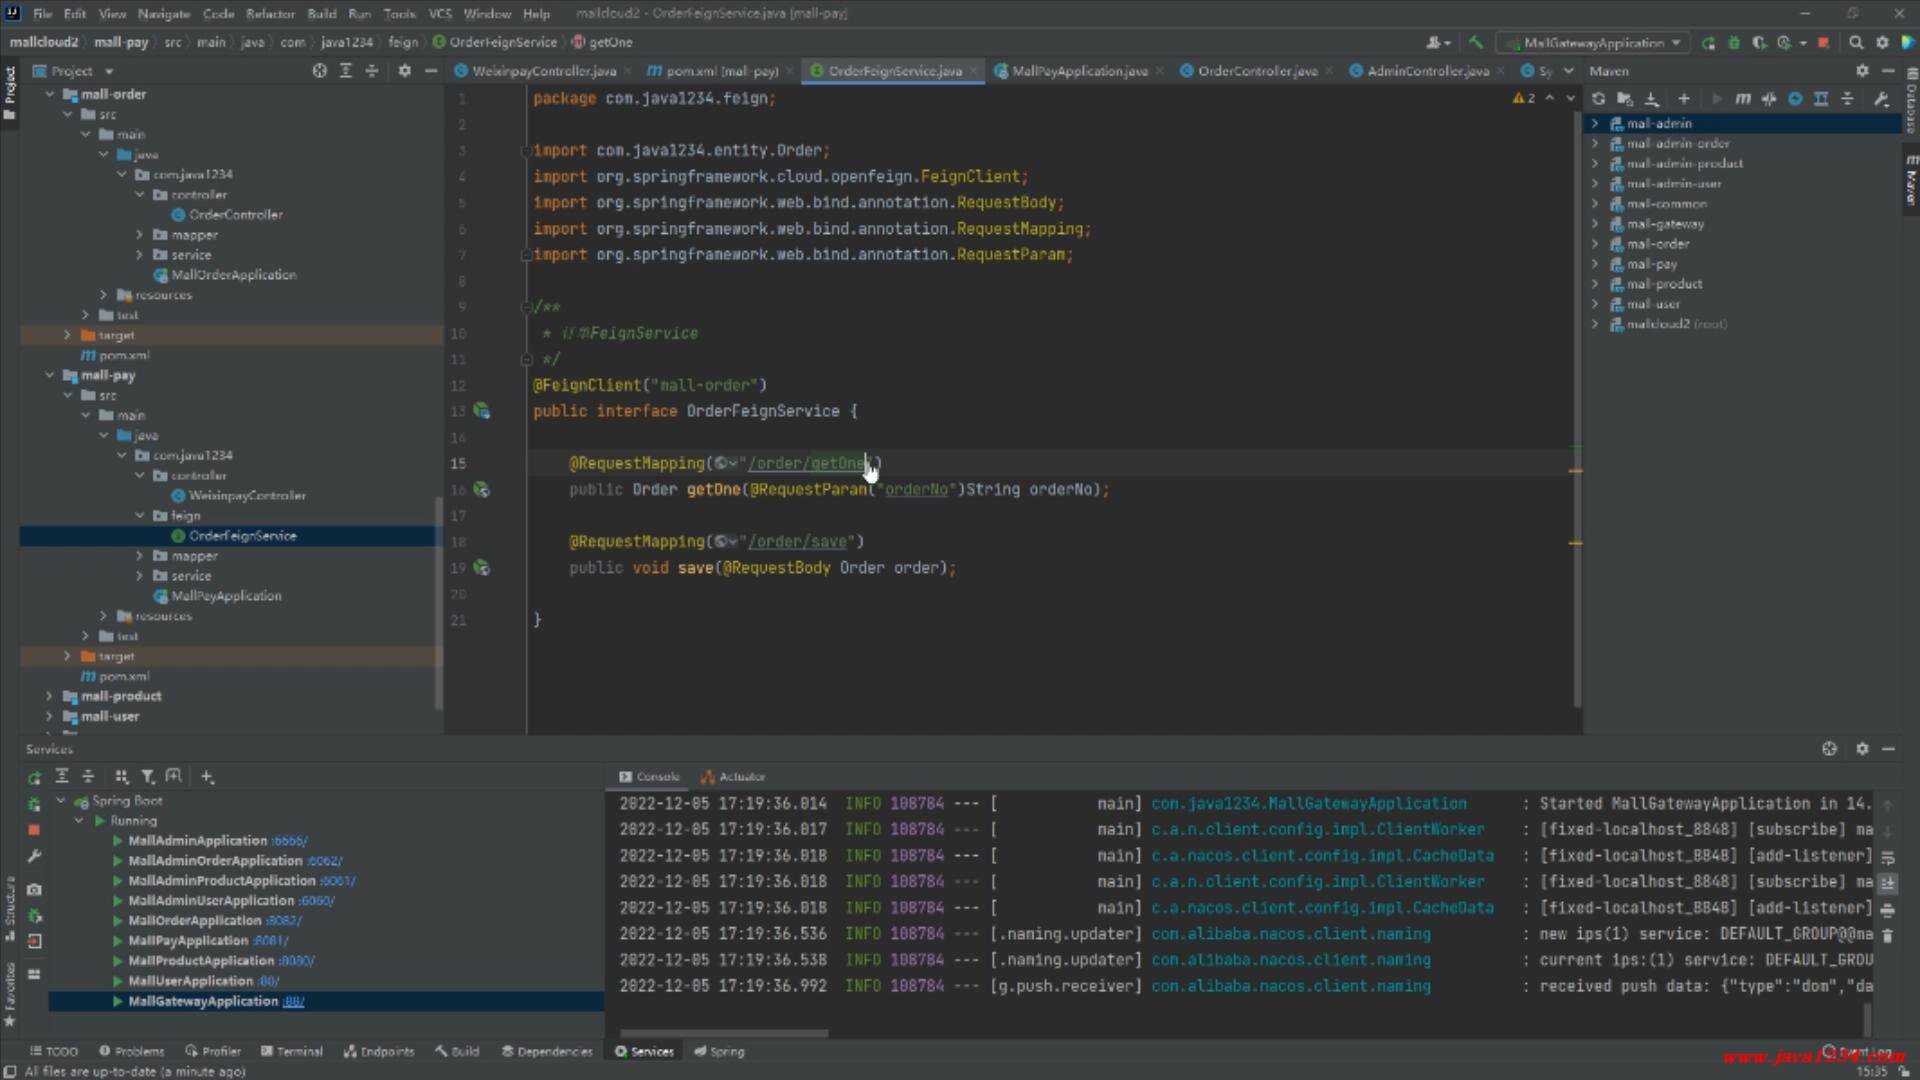Expand mall-gateway in Maven panel
The height and width of the screenshot is (1080, 1920).
(1595, 224)
